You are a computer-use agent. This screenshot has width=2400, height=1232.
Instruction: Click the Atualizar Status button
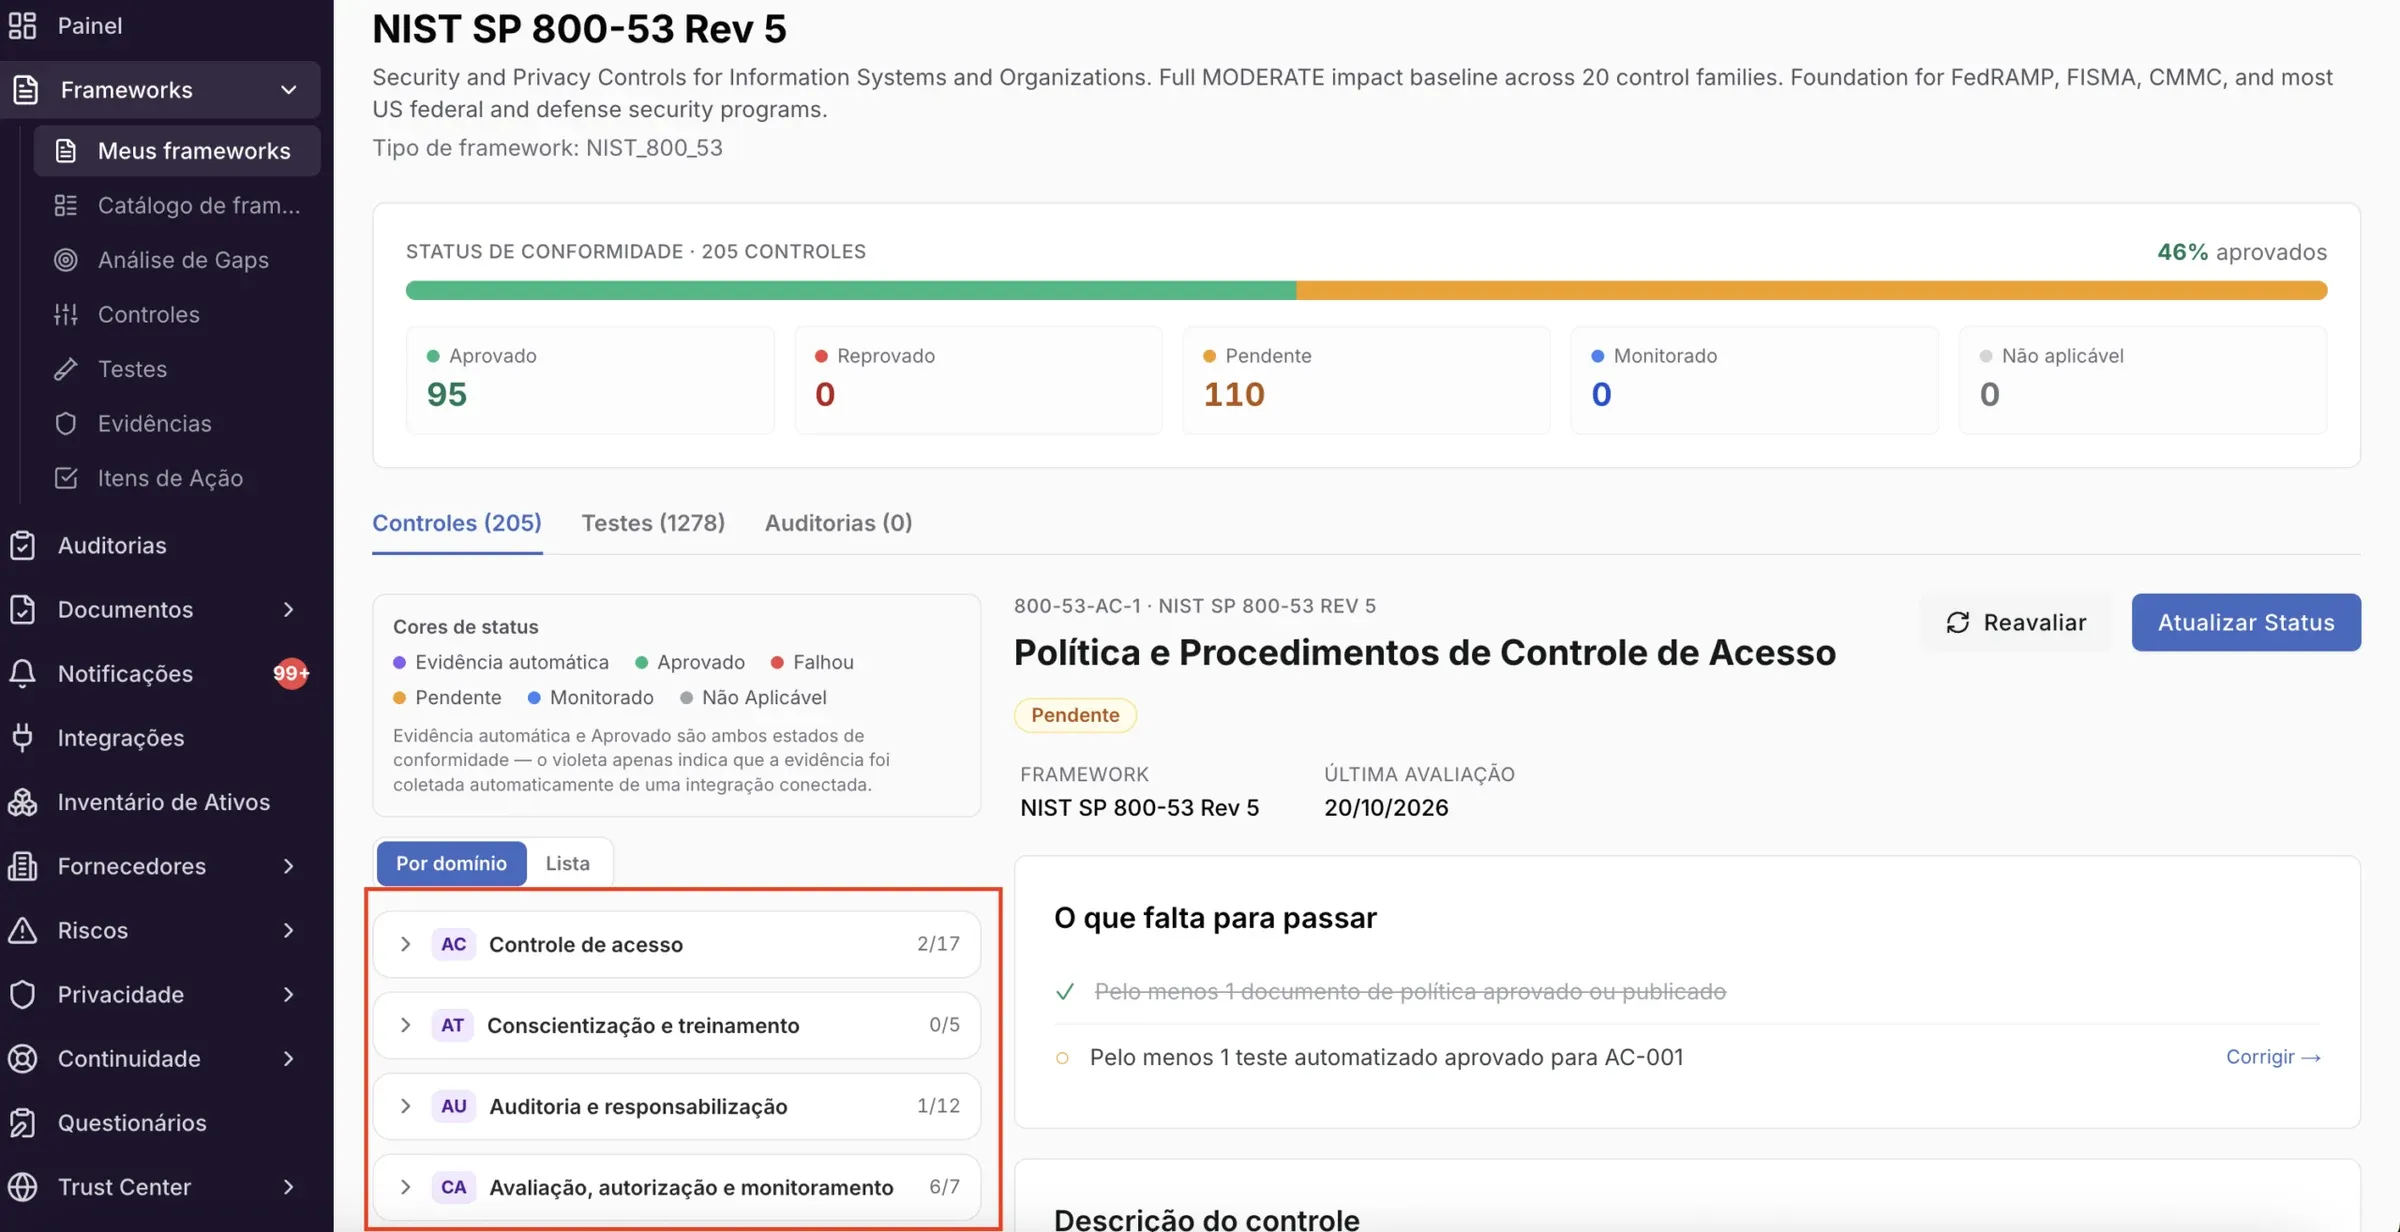pos(2246,622)
